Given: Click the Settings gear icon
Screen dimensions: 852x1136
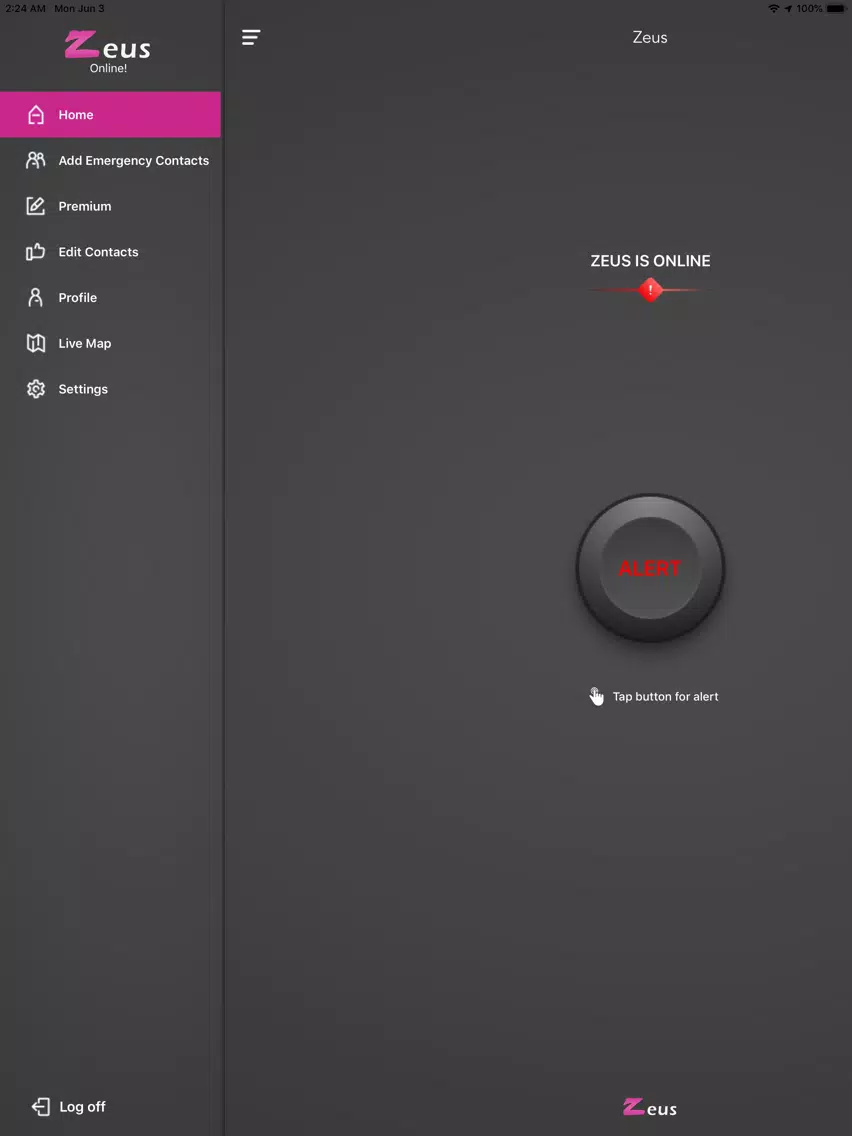Looking at the screenshot, I should click(36, 388).
